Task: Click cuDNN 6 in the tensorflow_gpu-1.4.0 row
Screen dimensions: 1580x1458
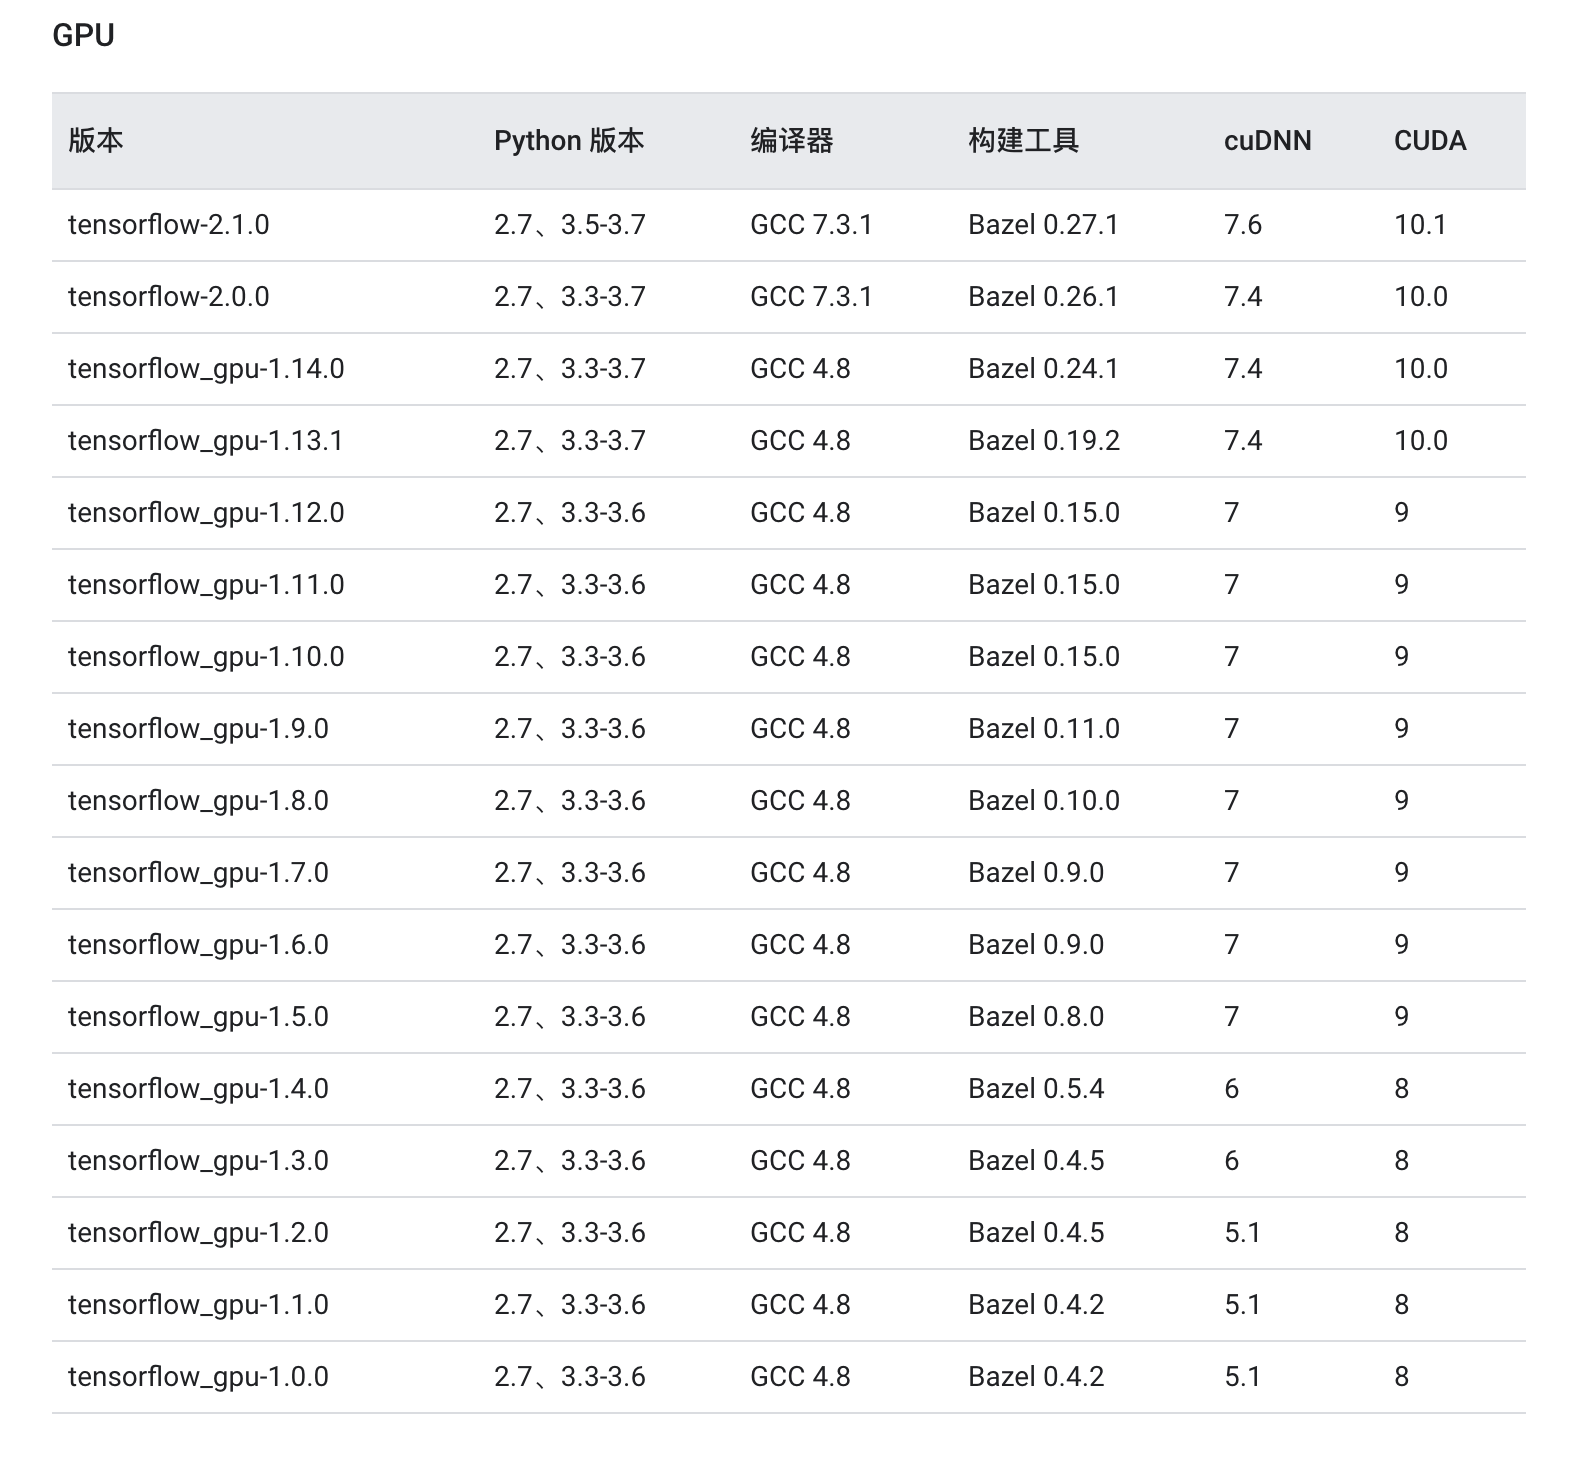Action: click(x=1232, y=1089)
